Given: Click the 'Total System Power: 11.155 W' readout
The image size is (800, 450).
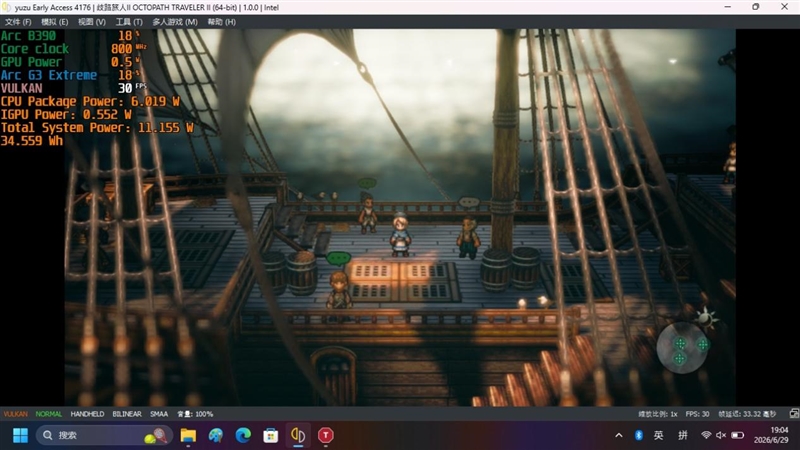Looking at the screenshot, I should (x=97, y=128).
